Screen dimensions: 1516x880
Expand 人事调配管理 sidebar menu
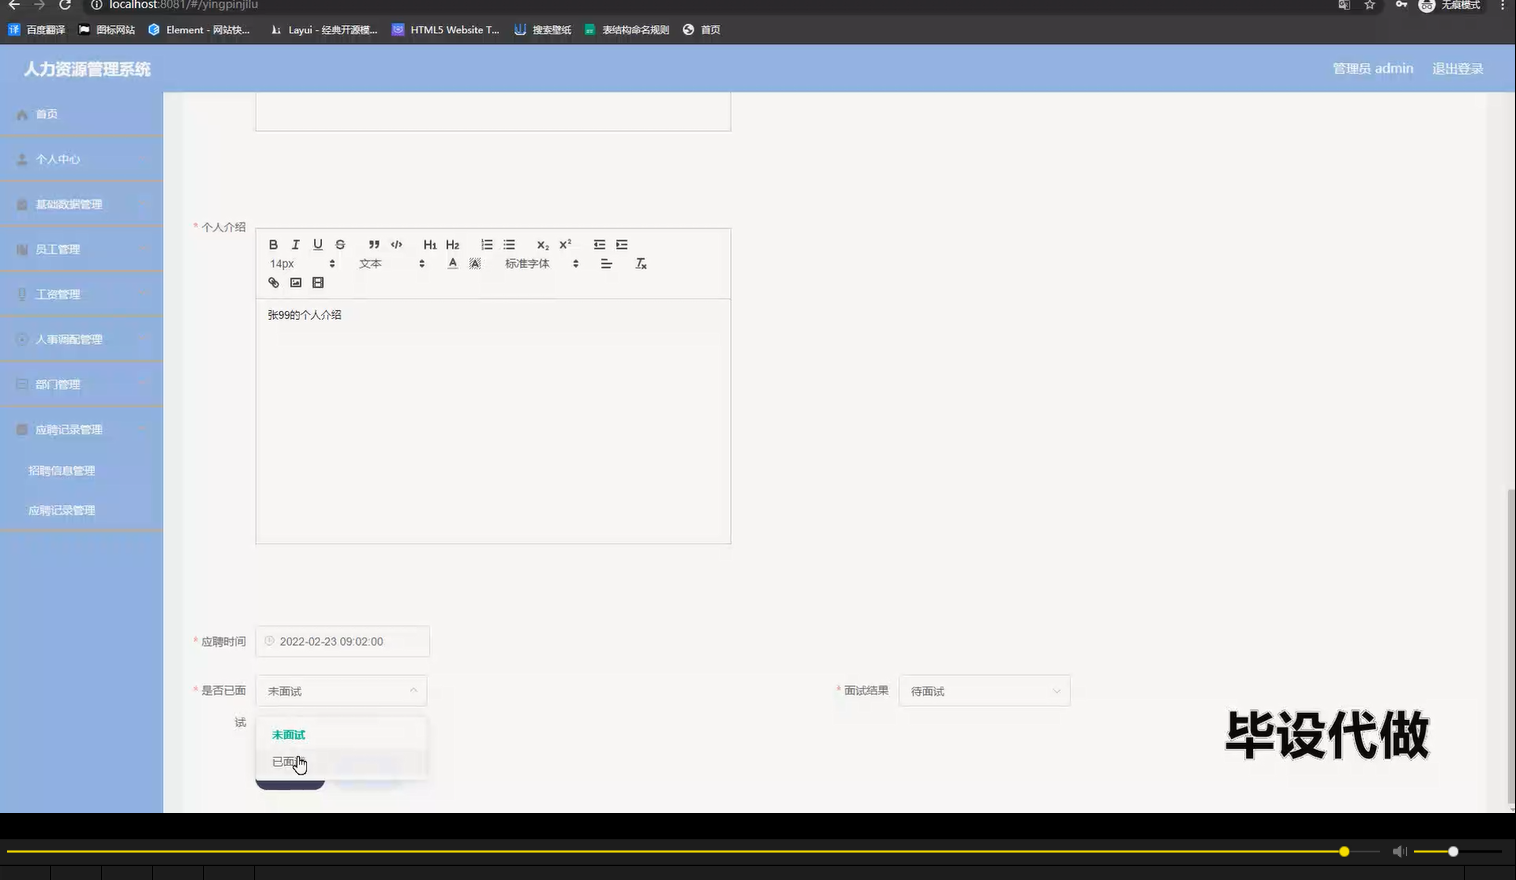[x=81, y=339]
